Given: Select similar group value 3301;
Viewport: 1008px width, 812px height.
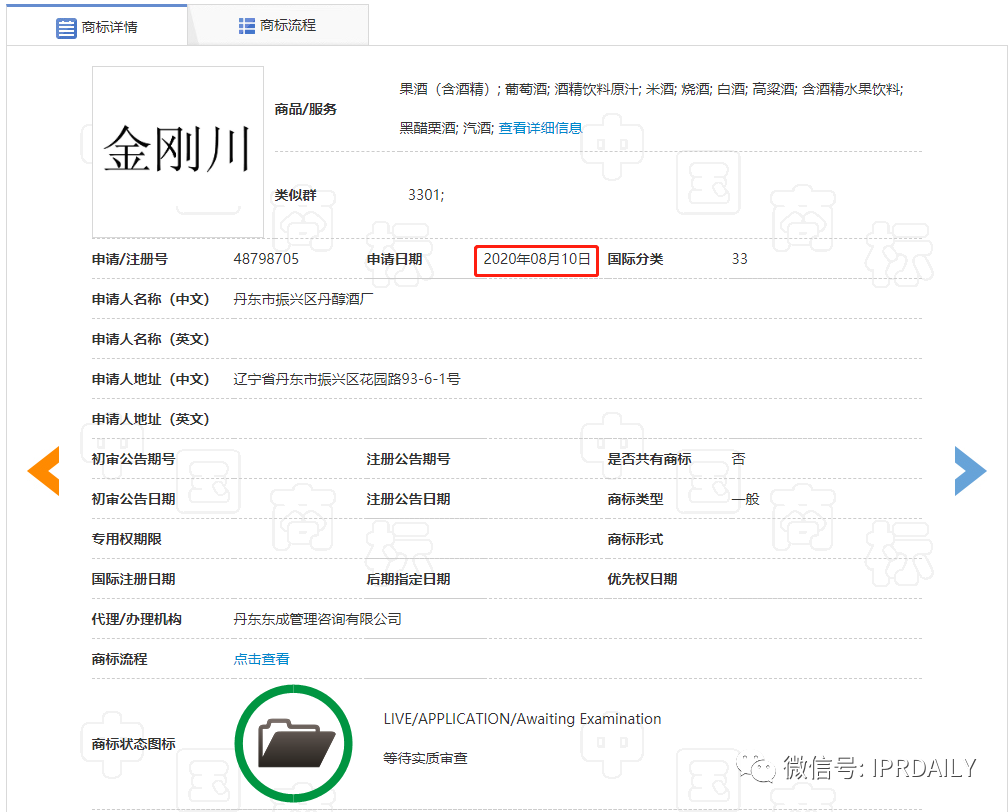Looking at the screenshot, I should [426, 195].
